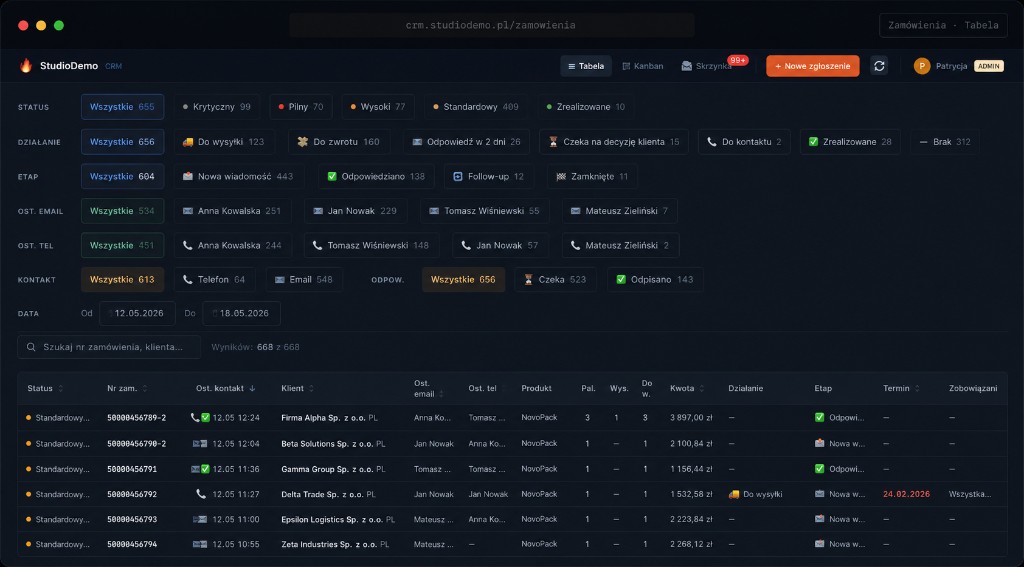The height and width of the screenshot is (567, 1024).
Task: Click mail icon in Delta Trade Etap cell
Action: click(x=820, y=494)
